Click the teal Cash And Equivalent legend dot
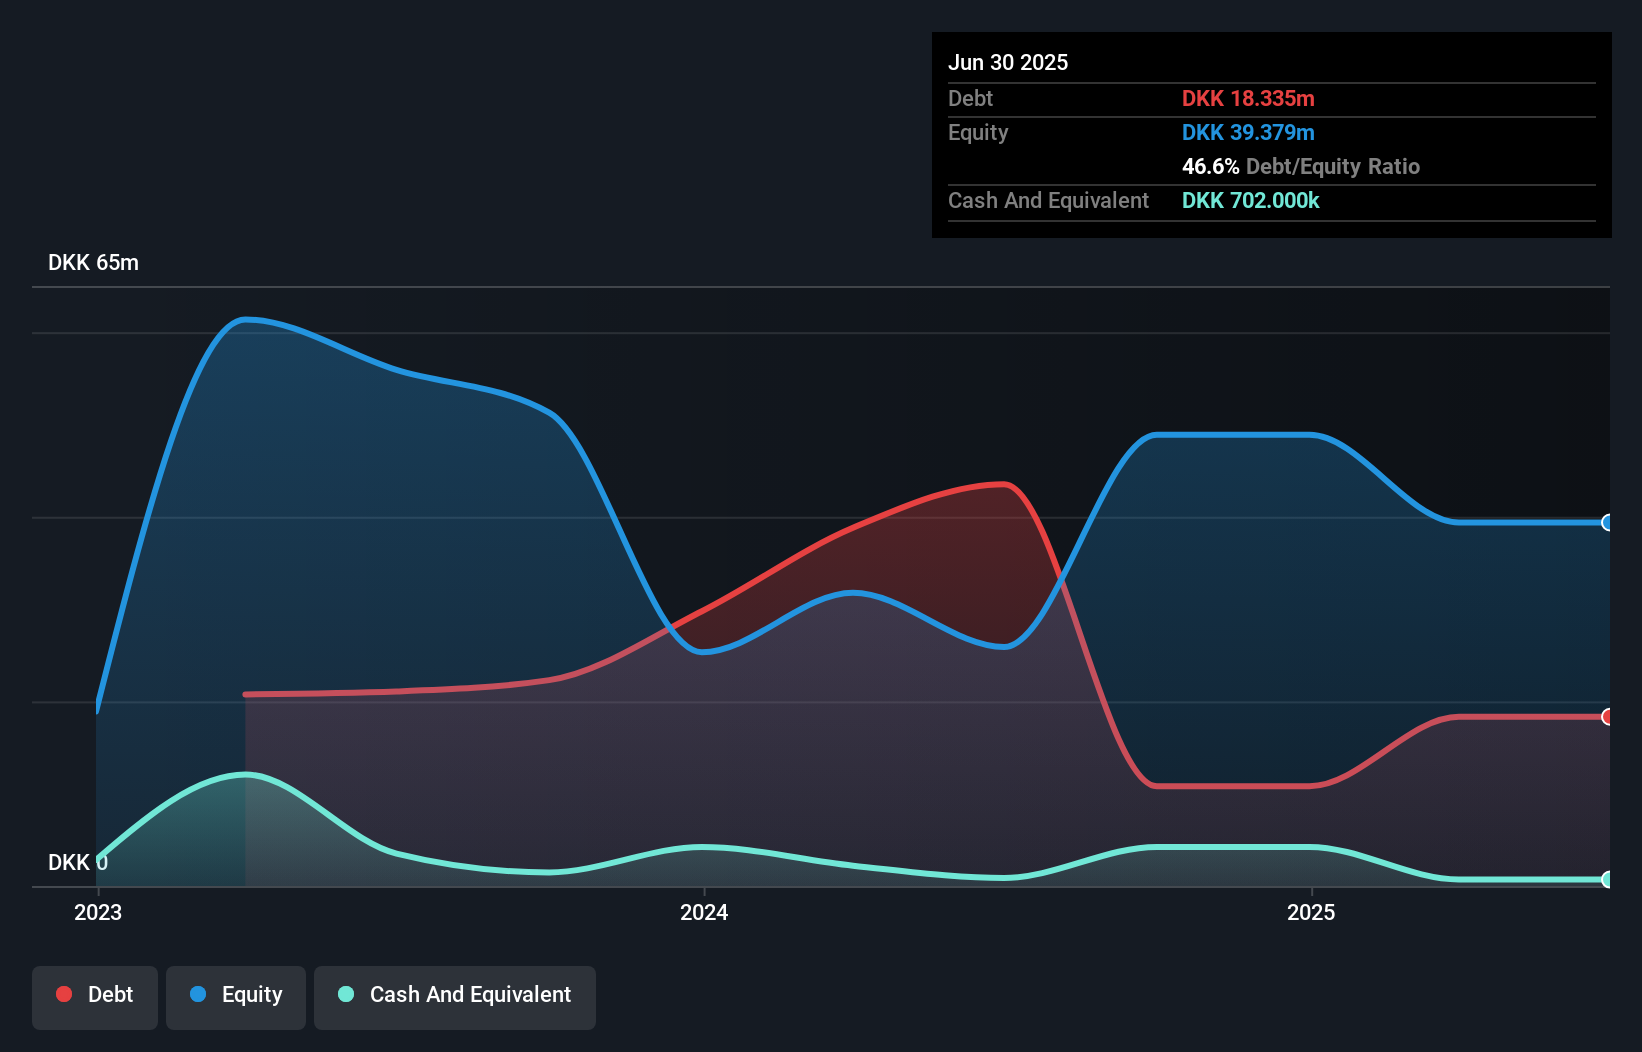 coord(344,995)
